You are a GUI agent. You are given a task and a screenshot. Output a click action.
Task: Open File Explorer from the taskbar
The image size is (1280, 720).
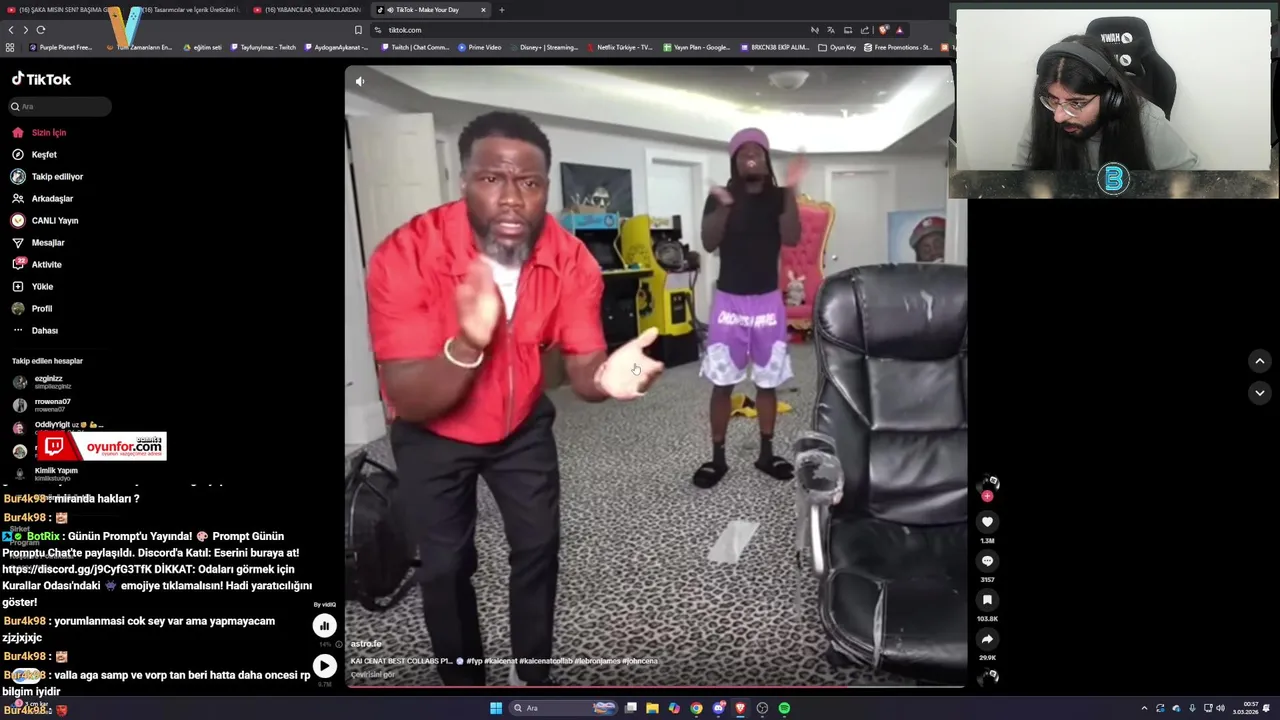pos(652,708)
